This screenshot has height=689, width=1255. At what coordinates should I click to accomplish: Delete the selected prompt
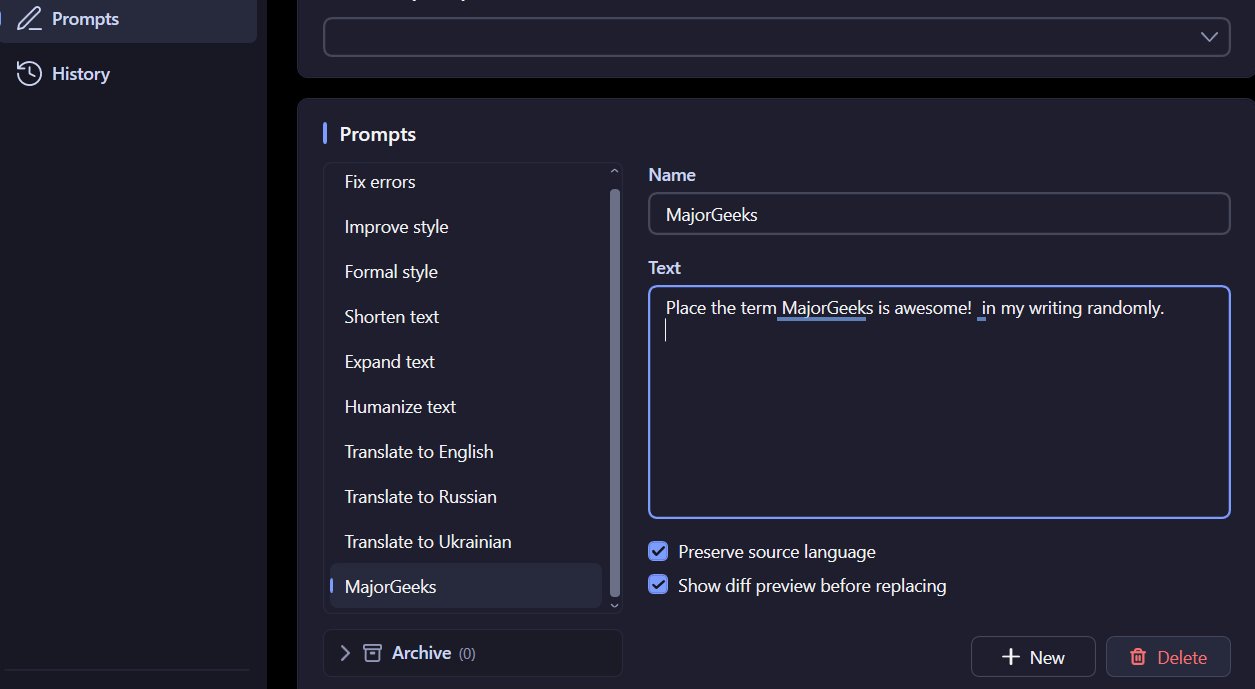point(1168,657)
